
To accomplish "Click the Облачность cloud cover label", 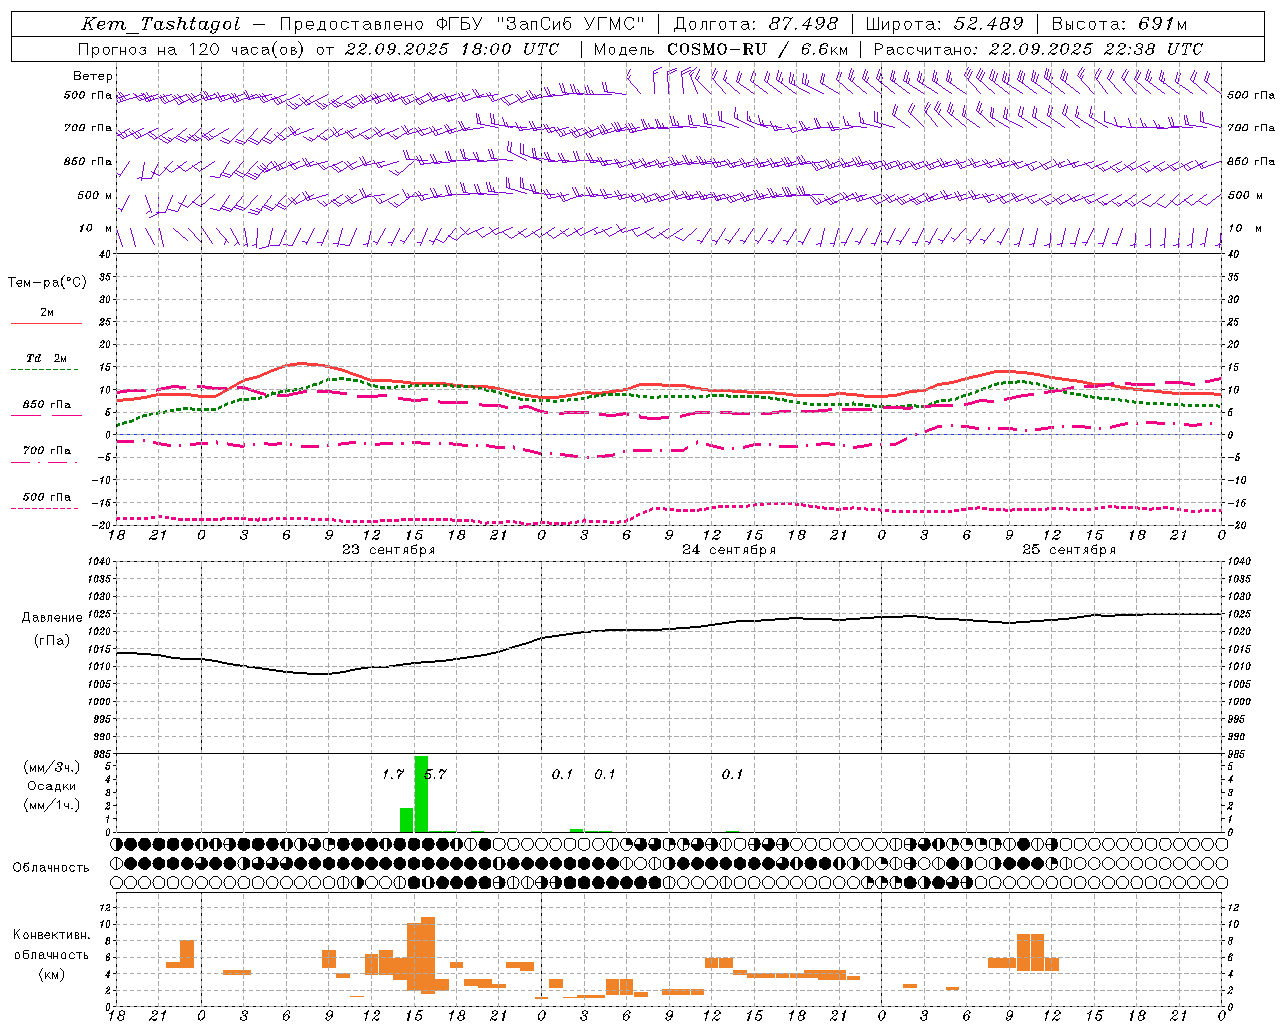I will click(51, 868).
